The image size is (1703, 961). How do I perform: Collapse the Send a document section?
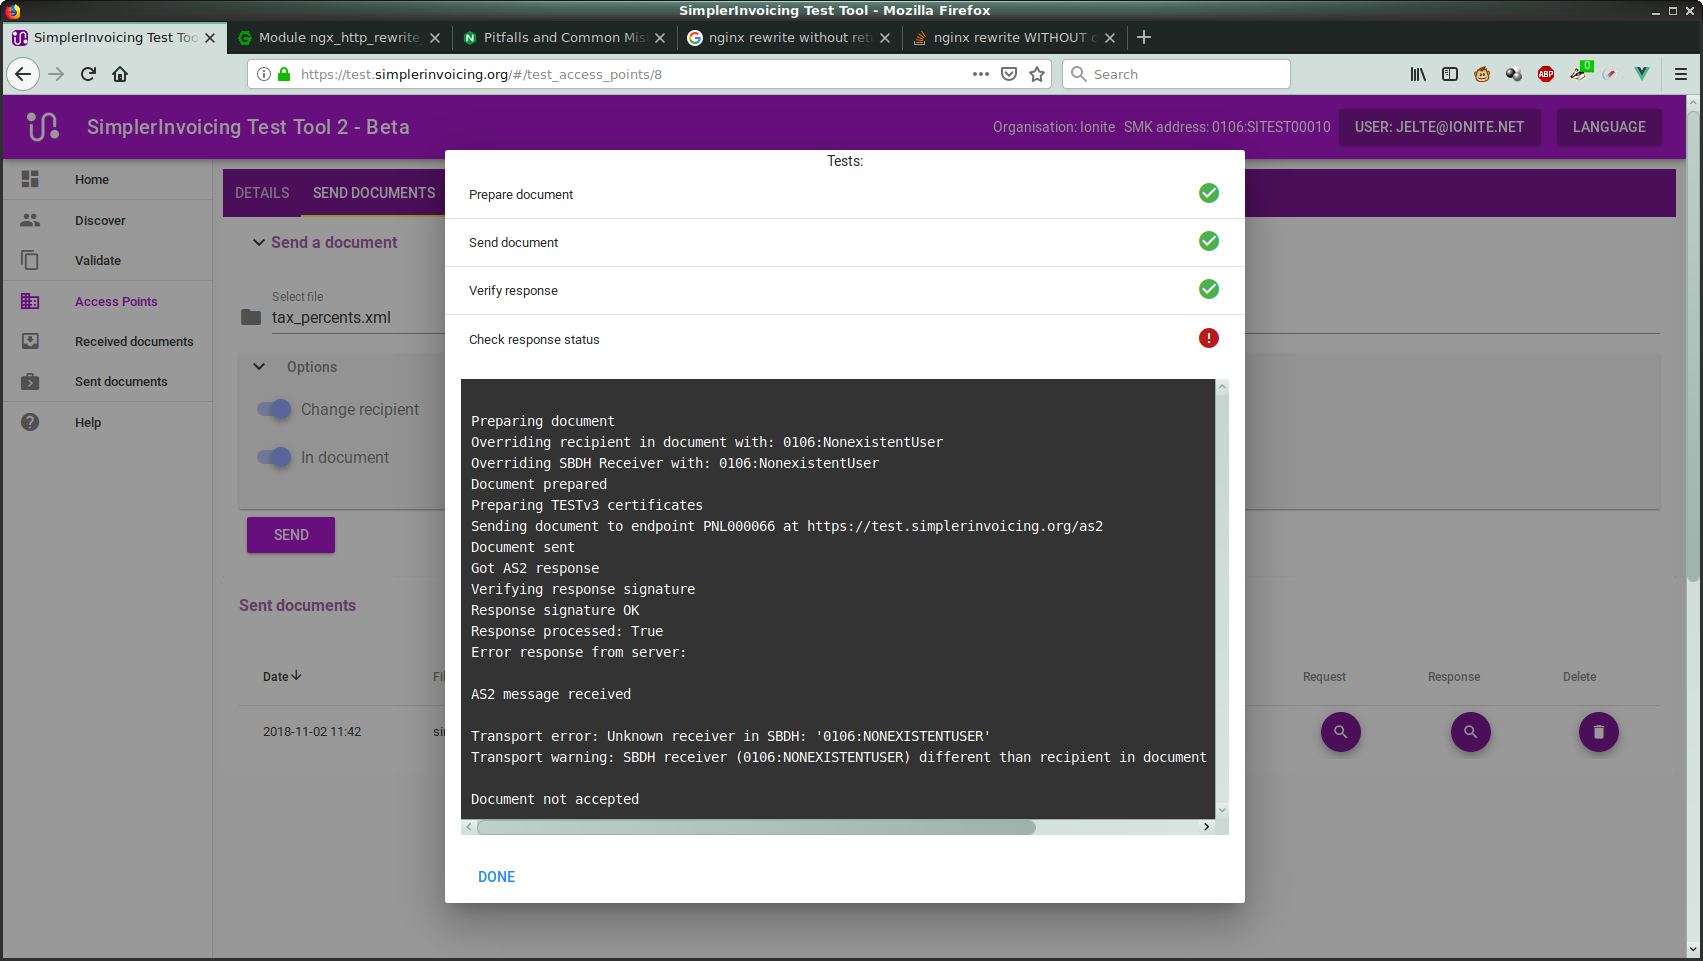pyautogui.click(x=259, y=242)
